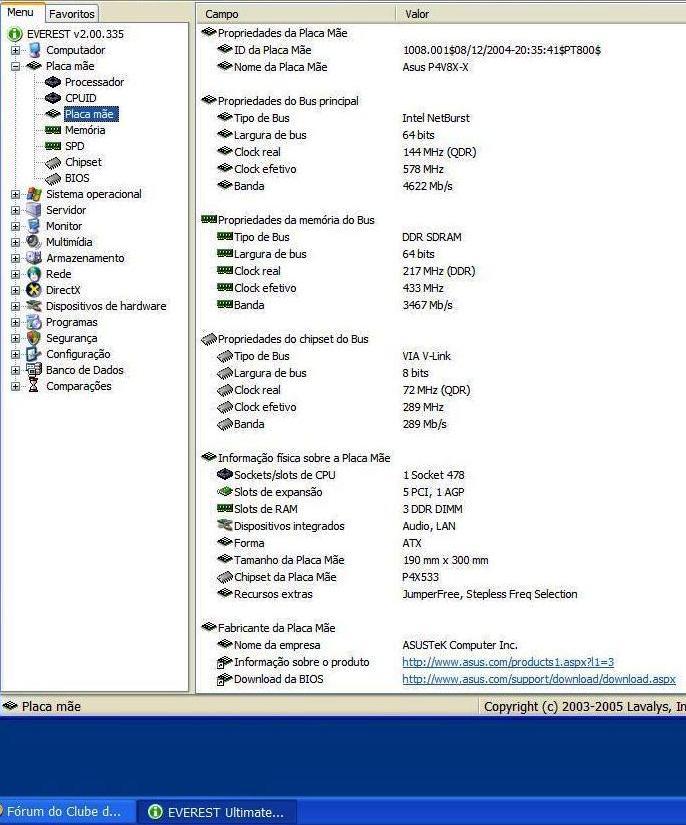
Task: Collapse the Placa mãe tree node
Action: point(15,66)
